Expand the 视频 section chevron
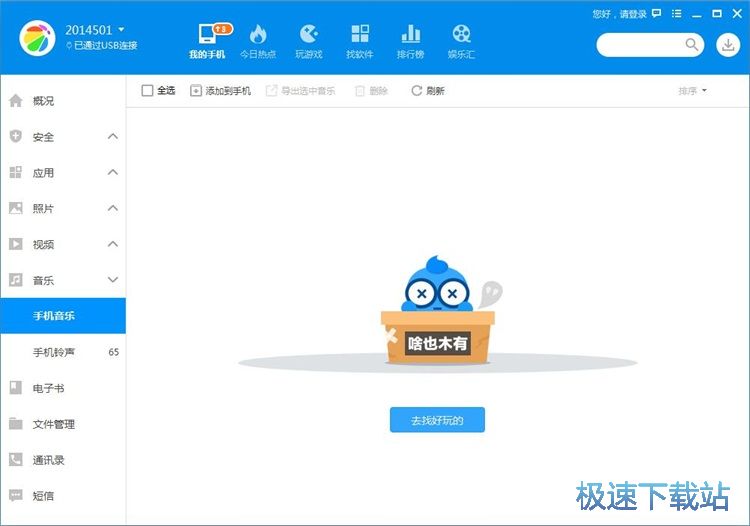This screenshot has width=750, height=526. pyautogui.click(x=113, y=244)
